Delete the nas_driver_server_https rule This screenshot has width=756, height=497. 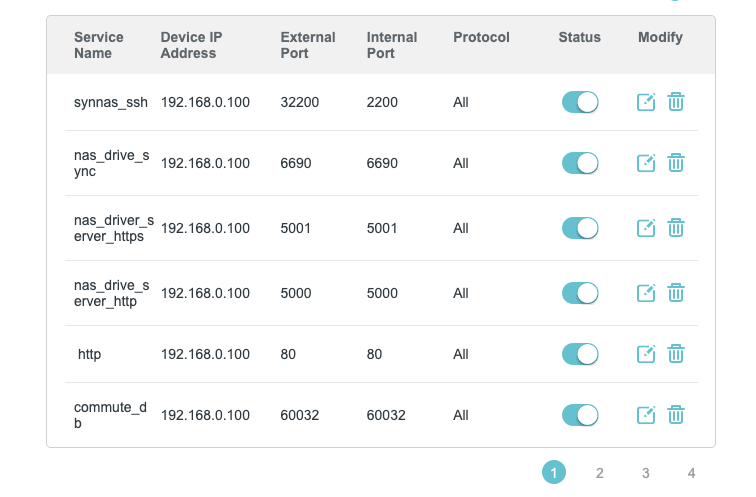click(676, 228)
